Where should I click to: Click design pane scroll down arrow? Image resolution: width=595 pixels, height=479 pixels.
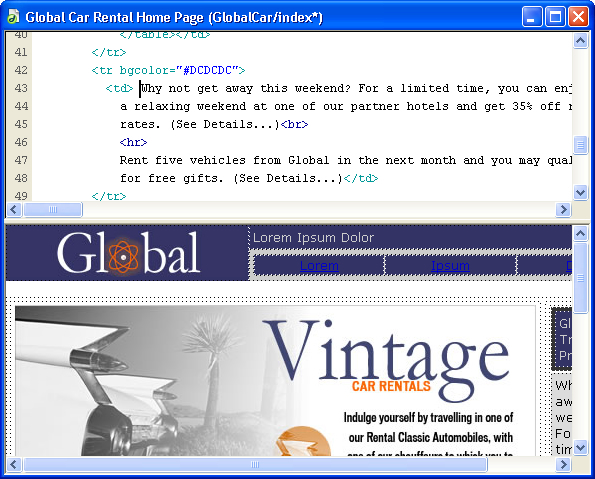click(580, 447)
